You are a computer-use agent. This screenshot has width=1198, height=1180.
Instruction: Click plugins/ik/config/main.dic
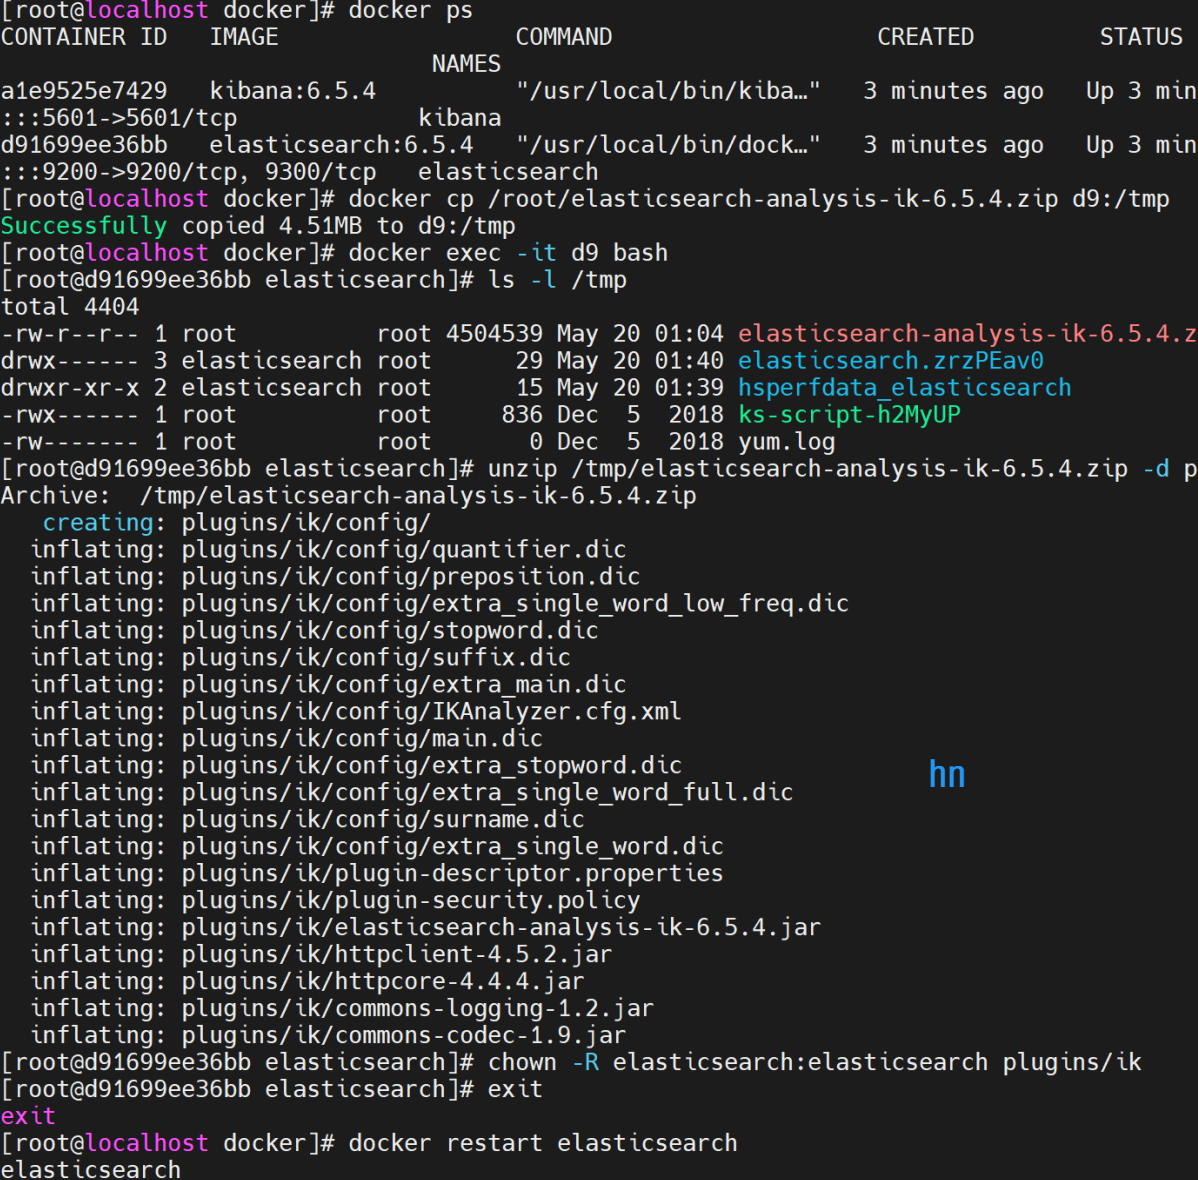[362, 739]
